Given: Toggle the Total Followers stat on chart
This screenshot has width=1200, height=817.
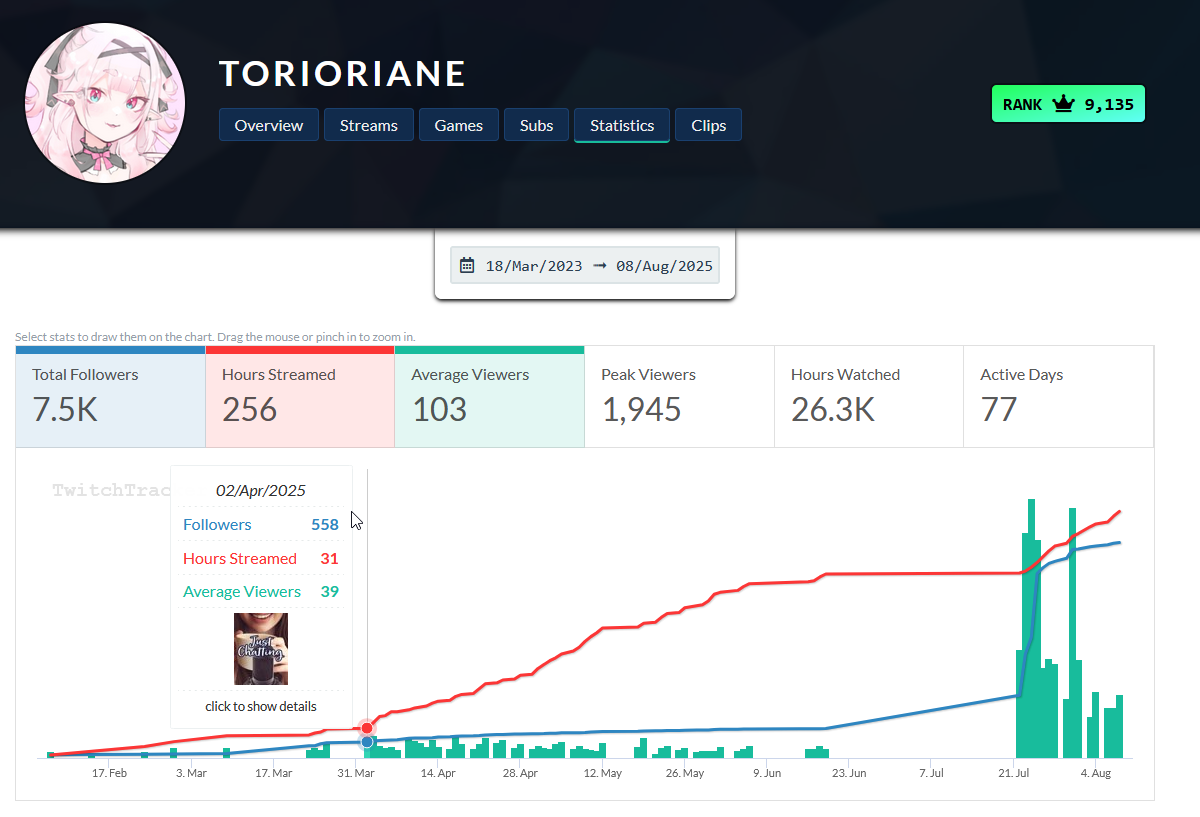Looking at the screenshot, I should pyautogui.click(x=110, y=396).
